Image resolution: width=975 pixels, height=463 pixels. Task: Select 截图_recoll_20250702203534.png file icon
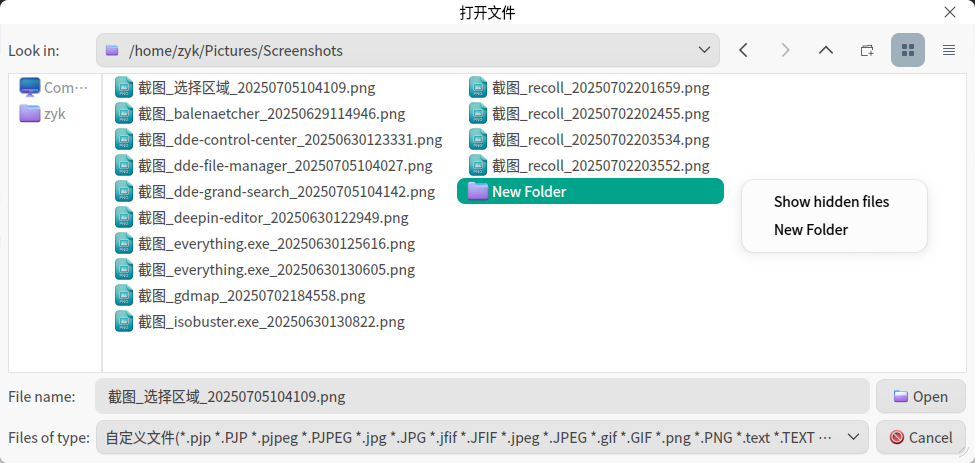pos(479,140)
